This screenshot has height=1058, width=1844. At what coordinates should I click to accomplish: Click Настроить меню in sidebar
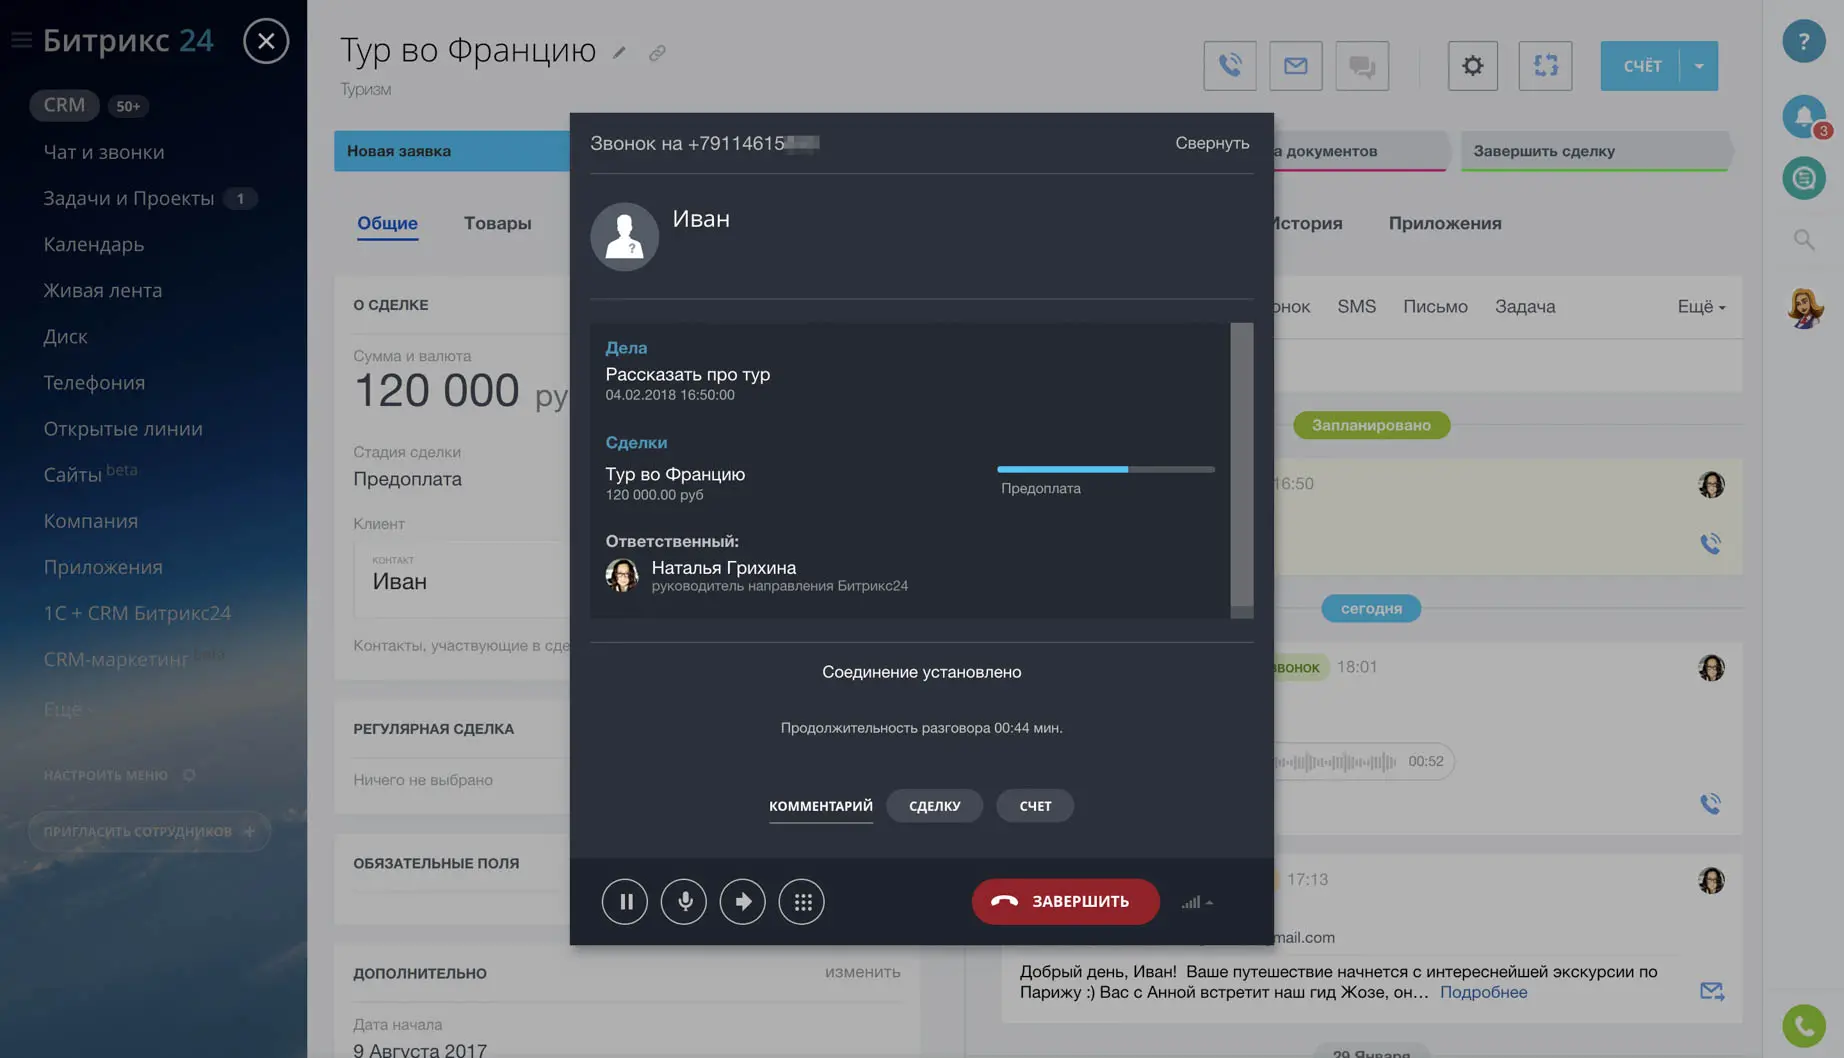(118, 775)
